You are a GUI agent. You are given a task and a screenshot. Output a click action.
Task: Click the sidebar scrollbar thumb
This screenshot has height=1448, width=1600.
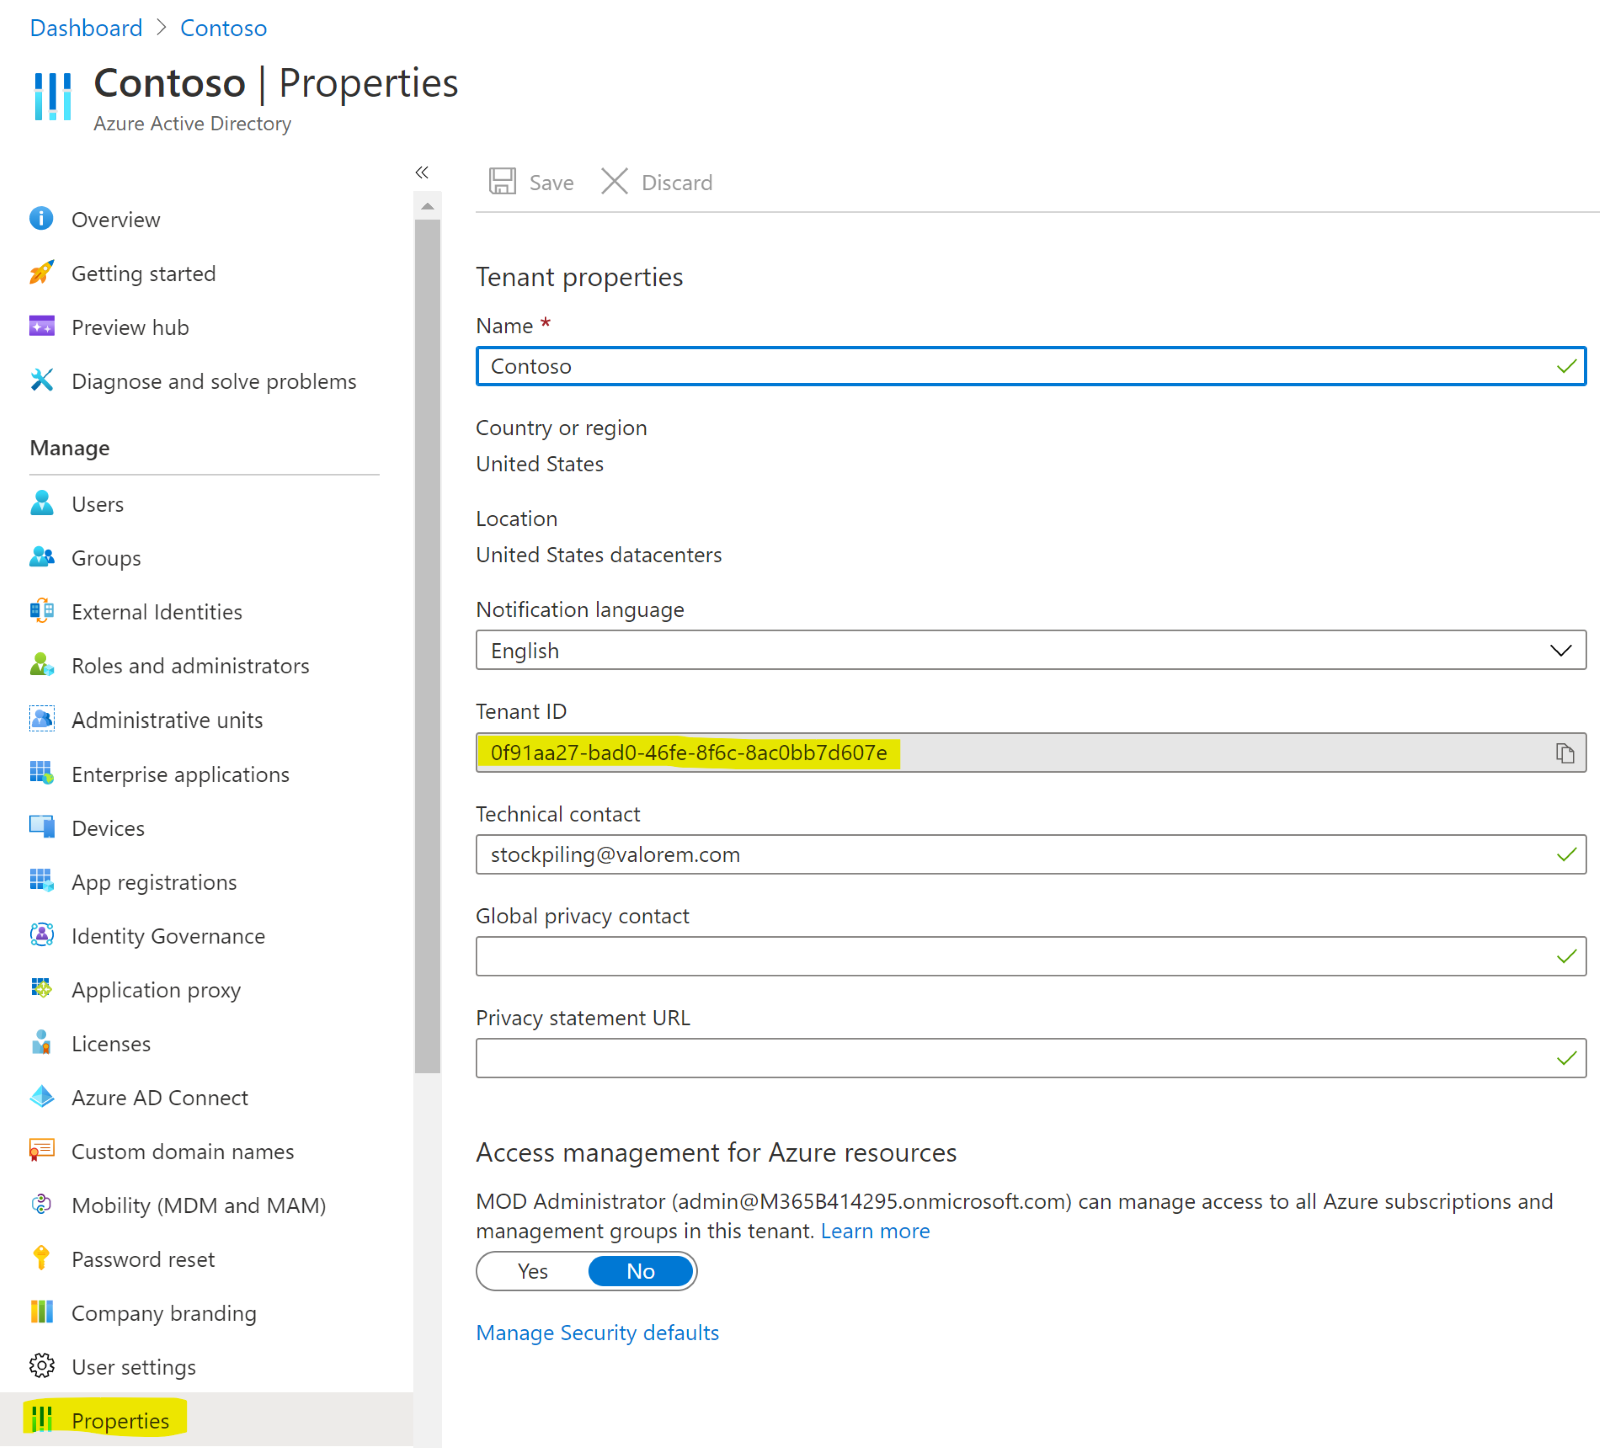tap(427, 646)
